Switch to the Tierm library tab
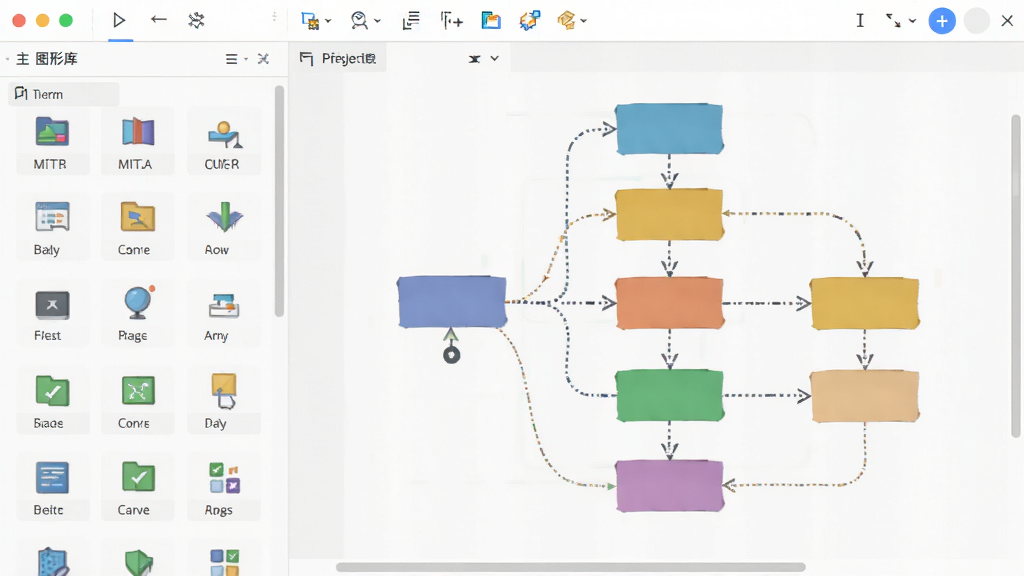Screen dimensions: 1024x576 63,94
